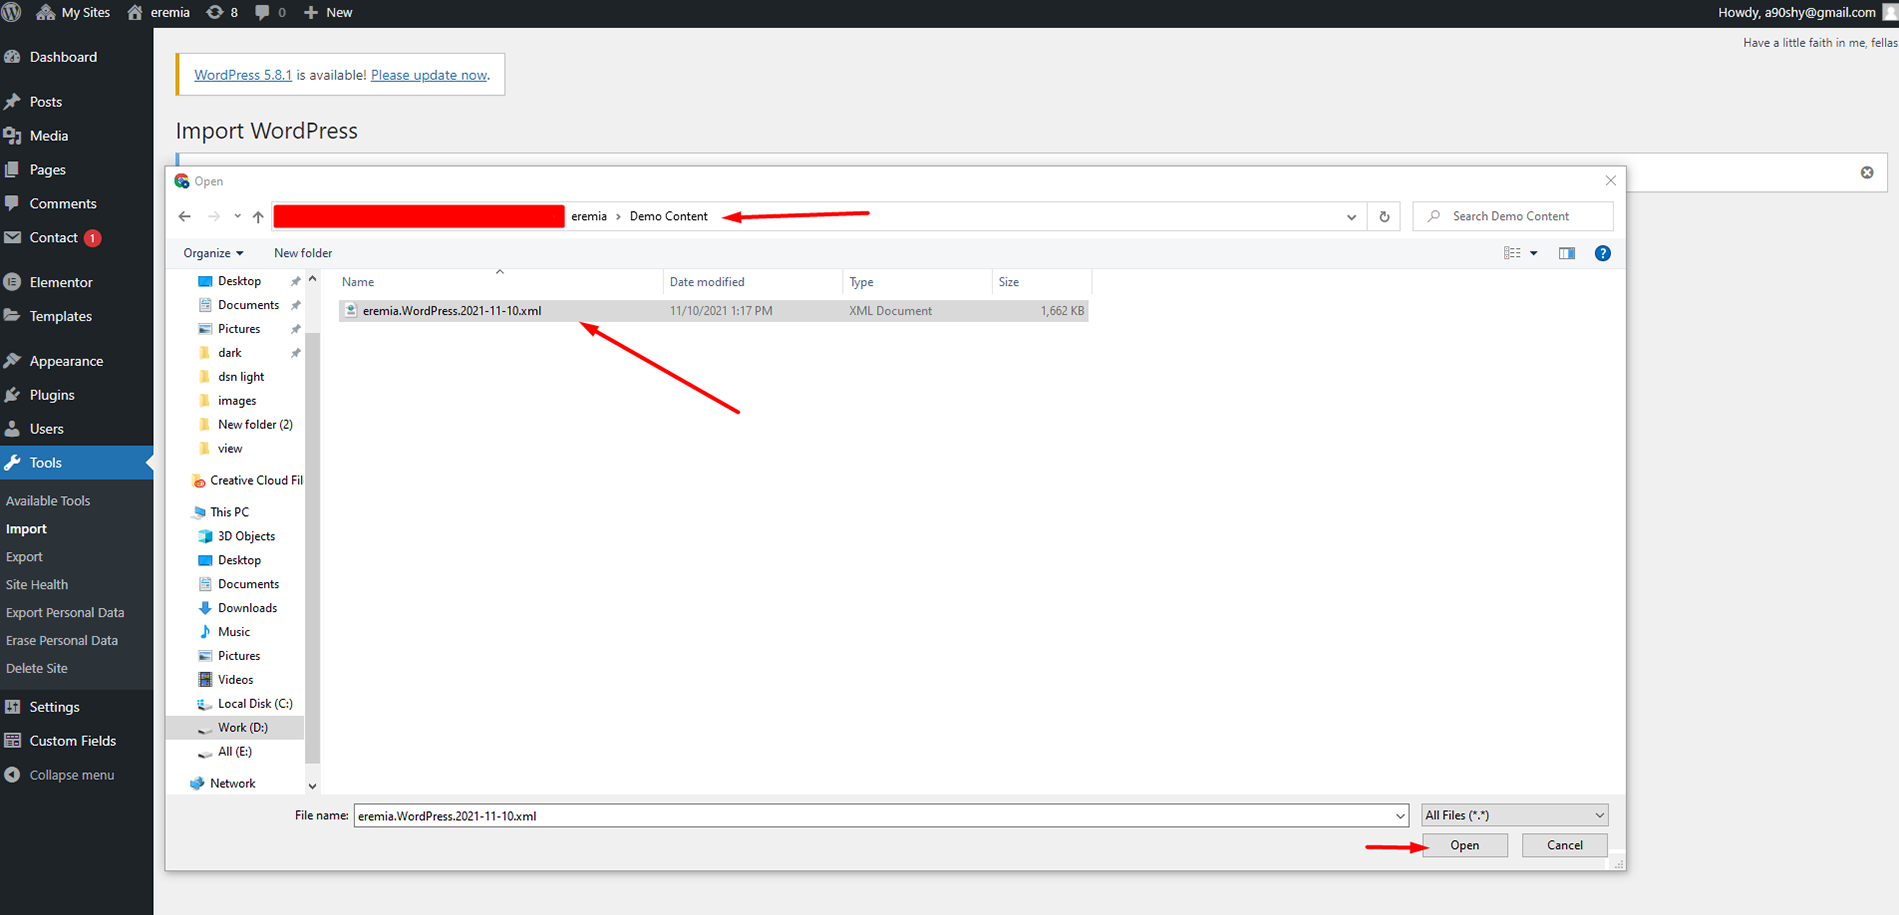Expand the address bar path history dropdown

(x=1351, y=216)
